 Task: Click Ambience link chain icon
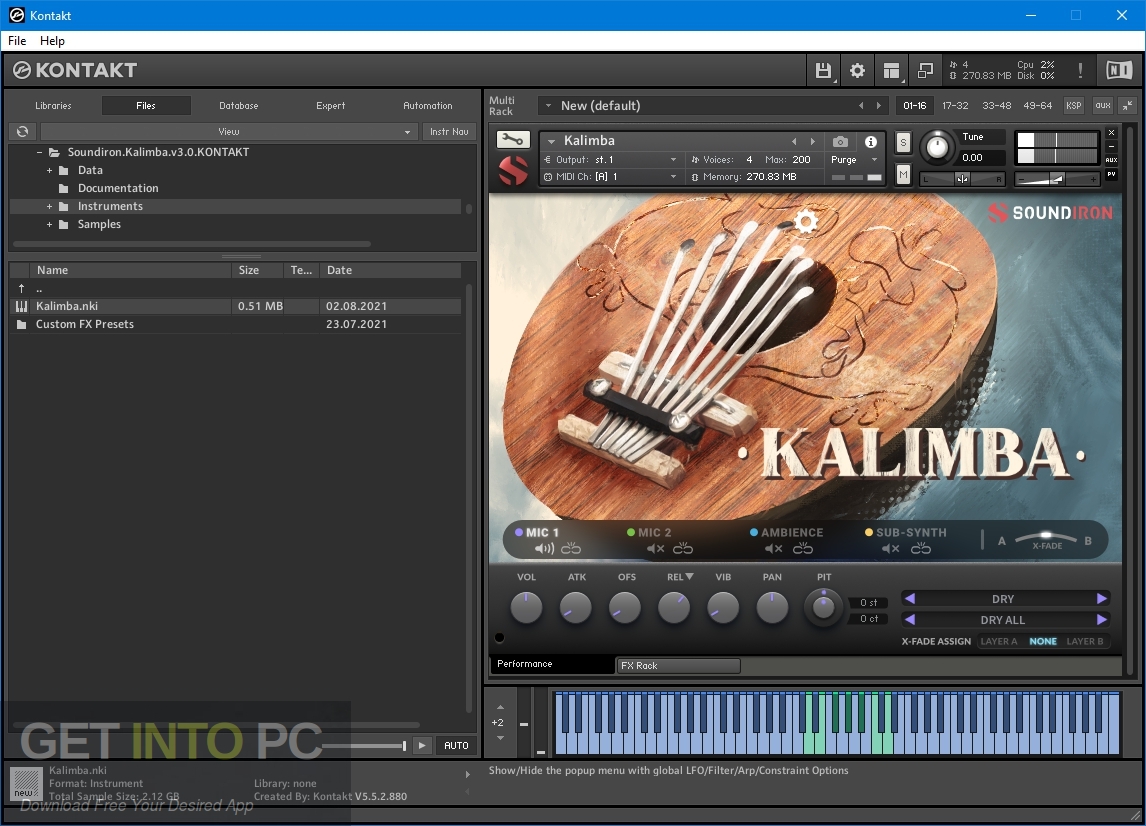pos(802,548)
